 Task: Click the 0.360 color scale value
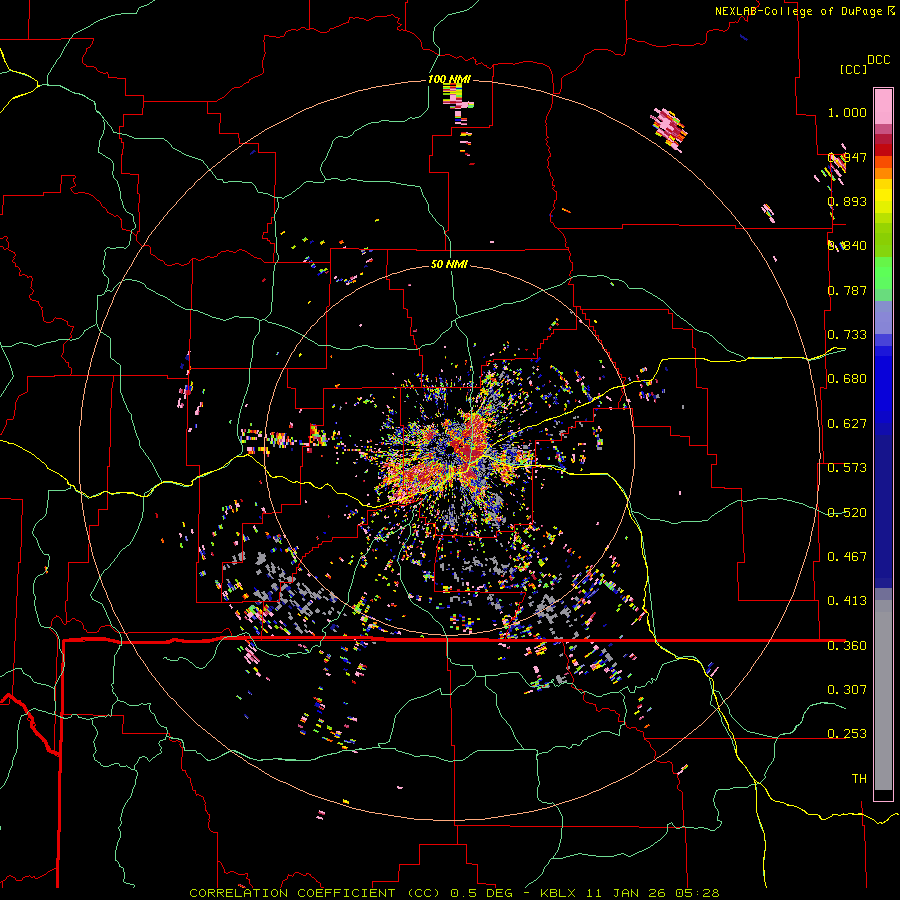tap(847, 646)
